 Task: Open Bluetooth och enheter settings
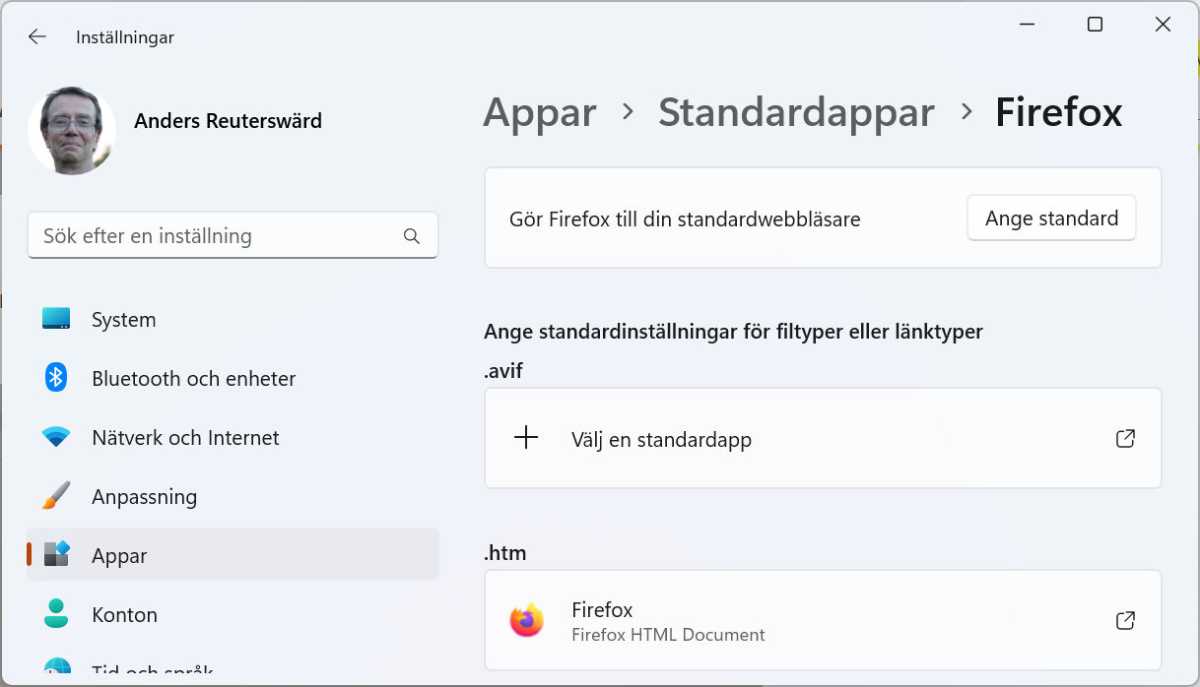point(57,378)
